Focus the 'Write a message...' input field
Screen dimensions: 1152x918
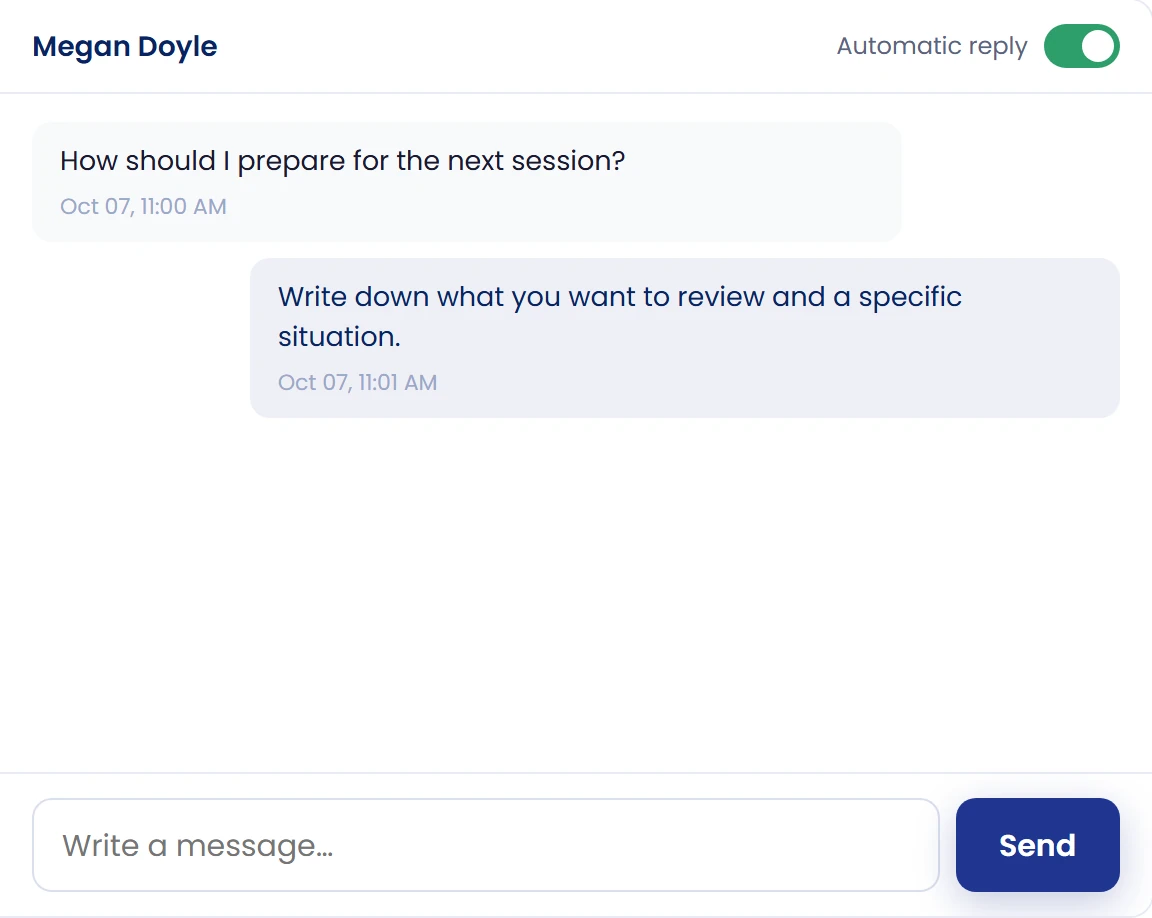[x=486, y=845]
